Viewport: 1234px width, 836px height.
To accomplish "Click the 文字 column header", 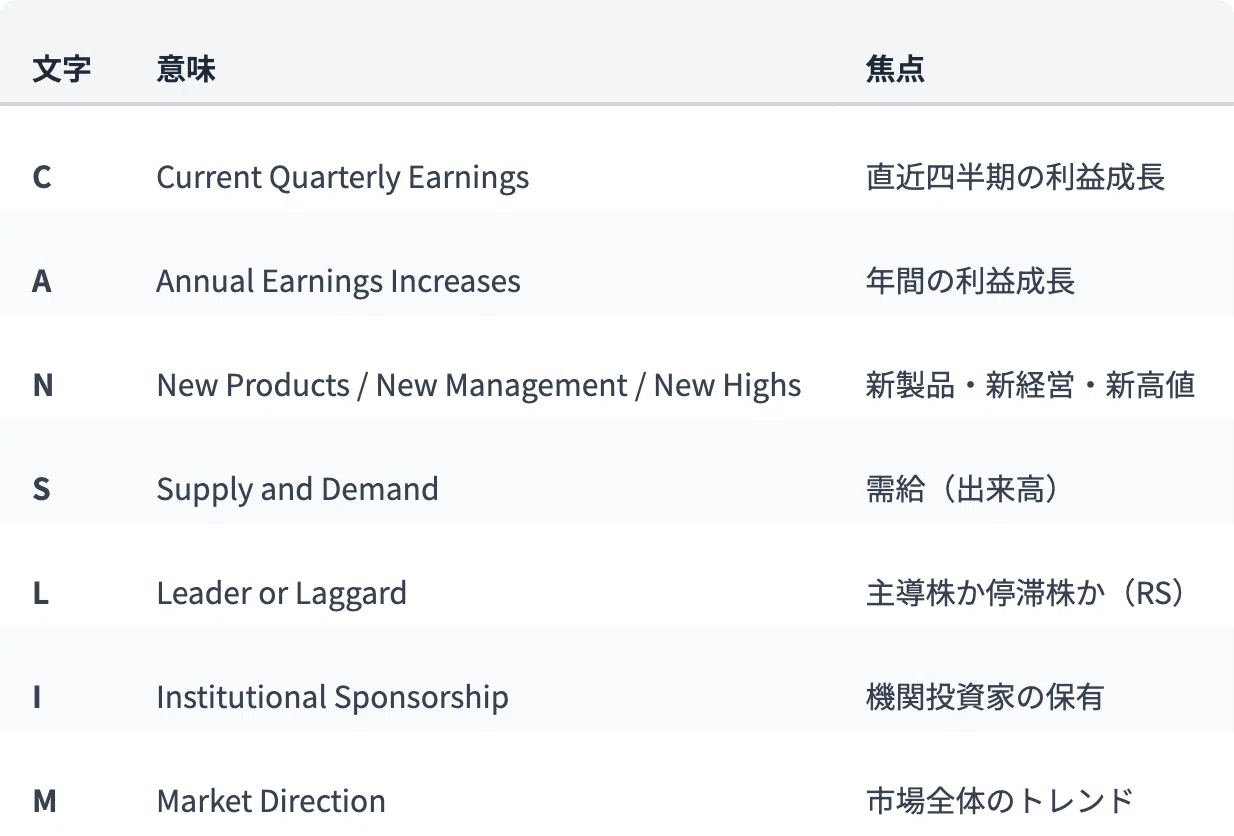I will click(62, 69).
